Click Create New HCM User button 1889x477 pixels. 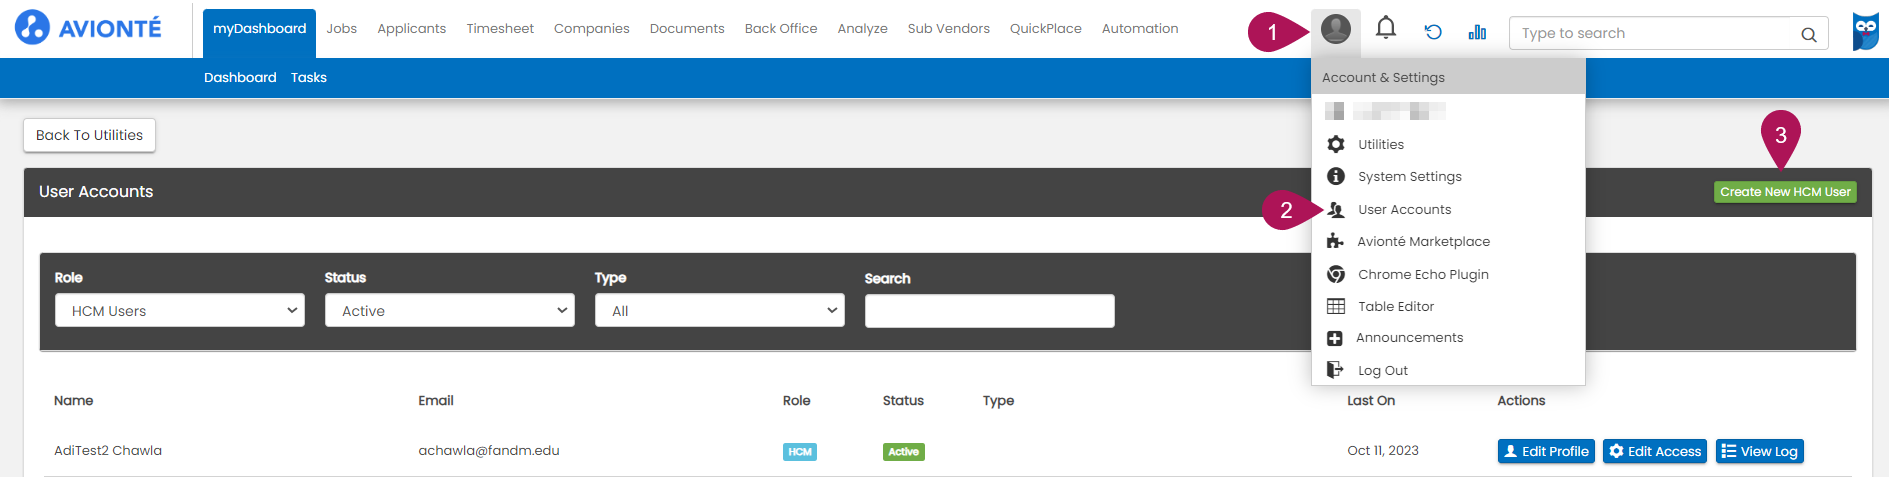click(1785, 192)
